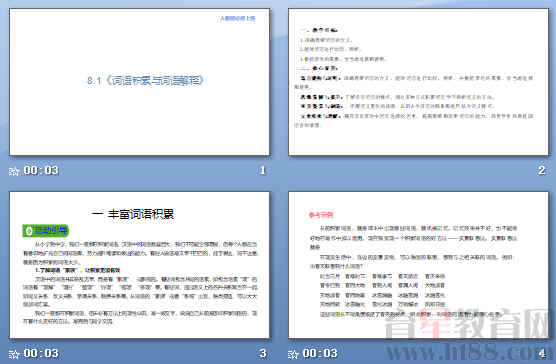
Task: Select the slide 2 thumbnail
Action: pyautogui.click(x=418, y=82)
